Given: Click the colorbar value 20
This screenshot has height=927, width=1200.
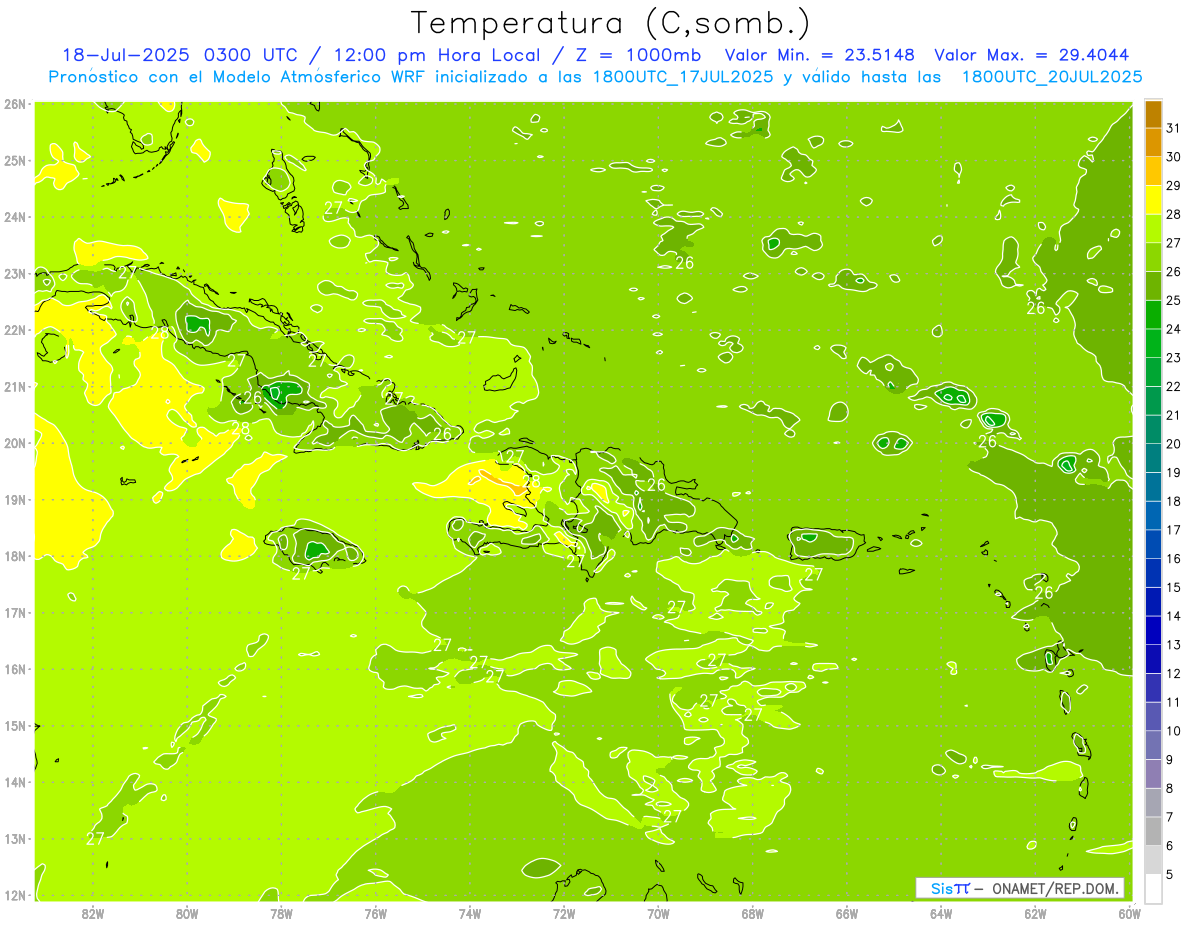Looking at the screenshot, I should (x=1174, y=444).
